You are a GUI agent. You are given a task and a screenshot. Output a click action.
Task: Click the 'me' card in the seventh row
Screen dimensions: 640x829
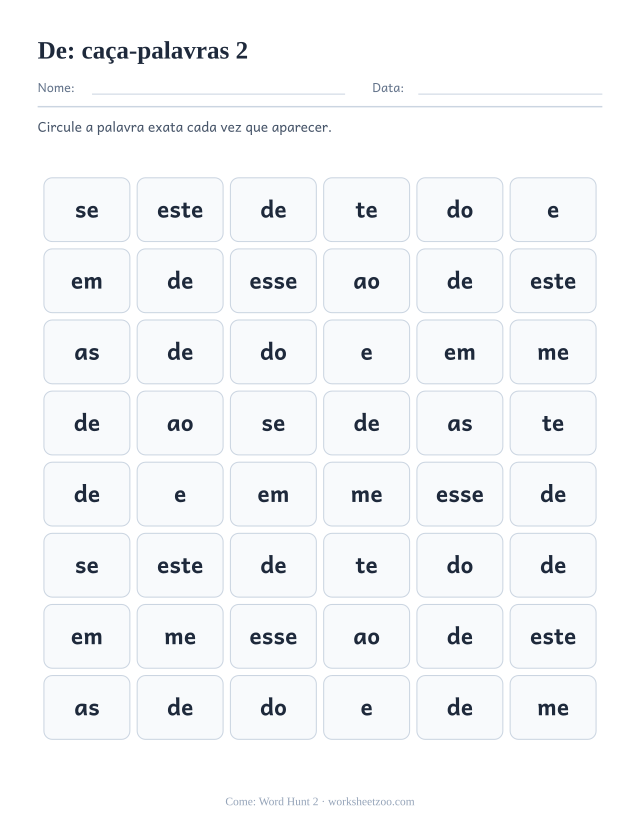[180, 637]
